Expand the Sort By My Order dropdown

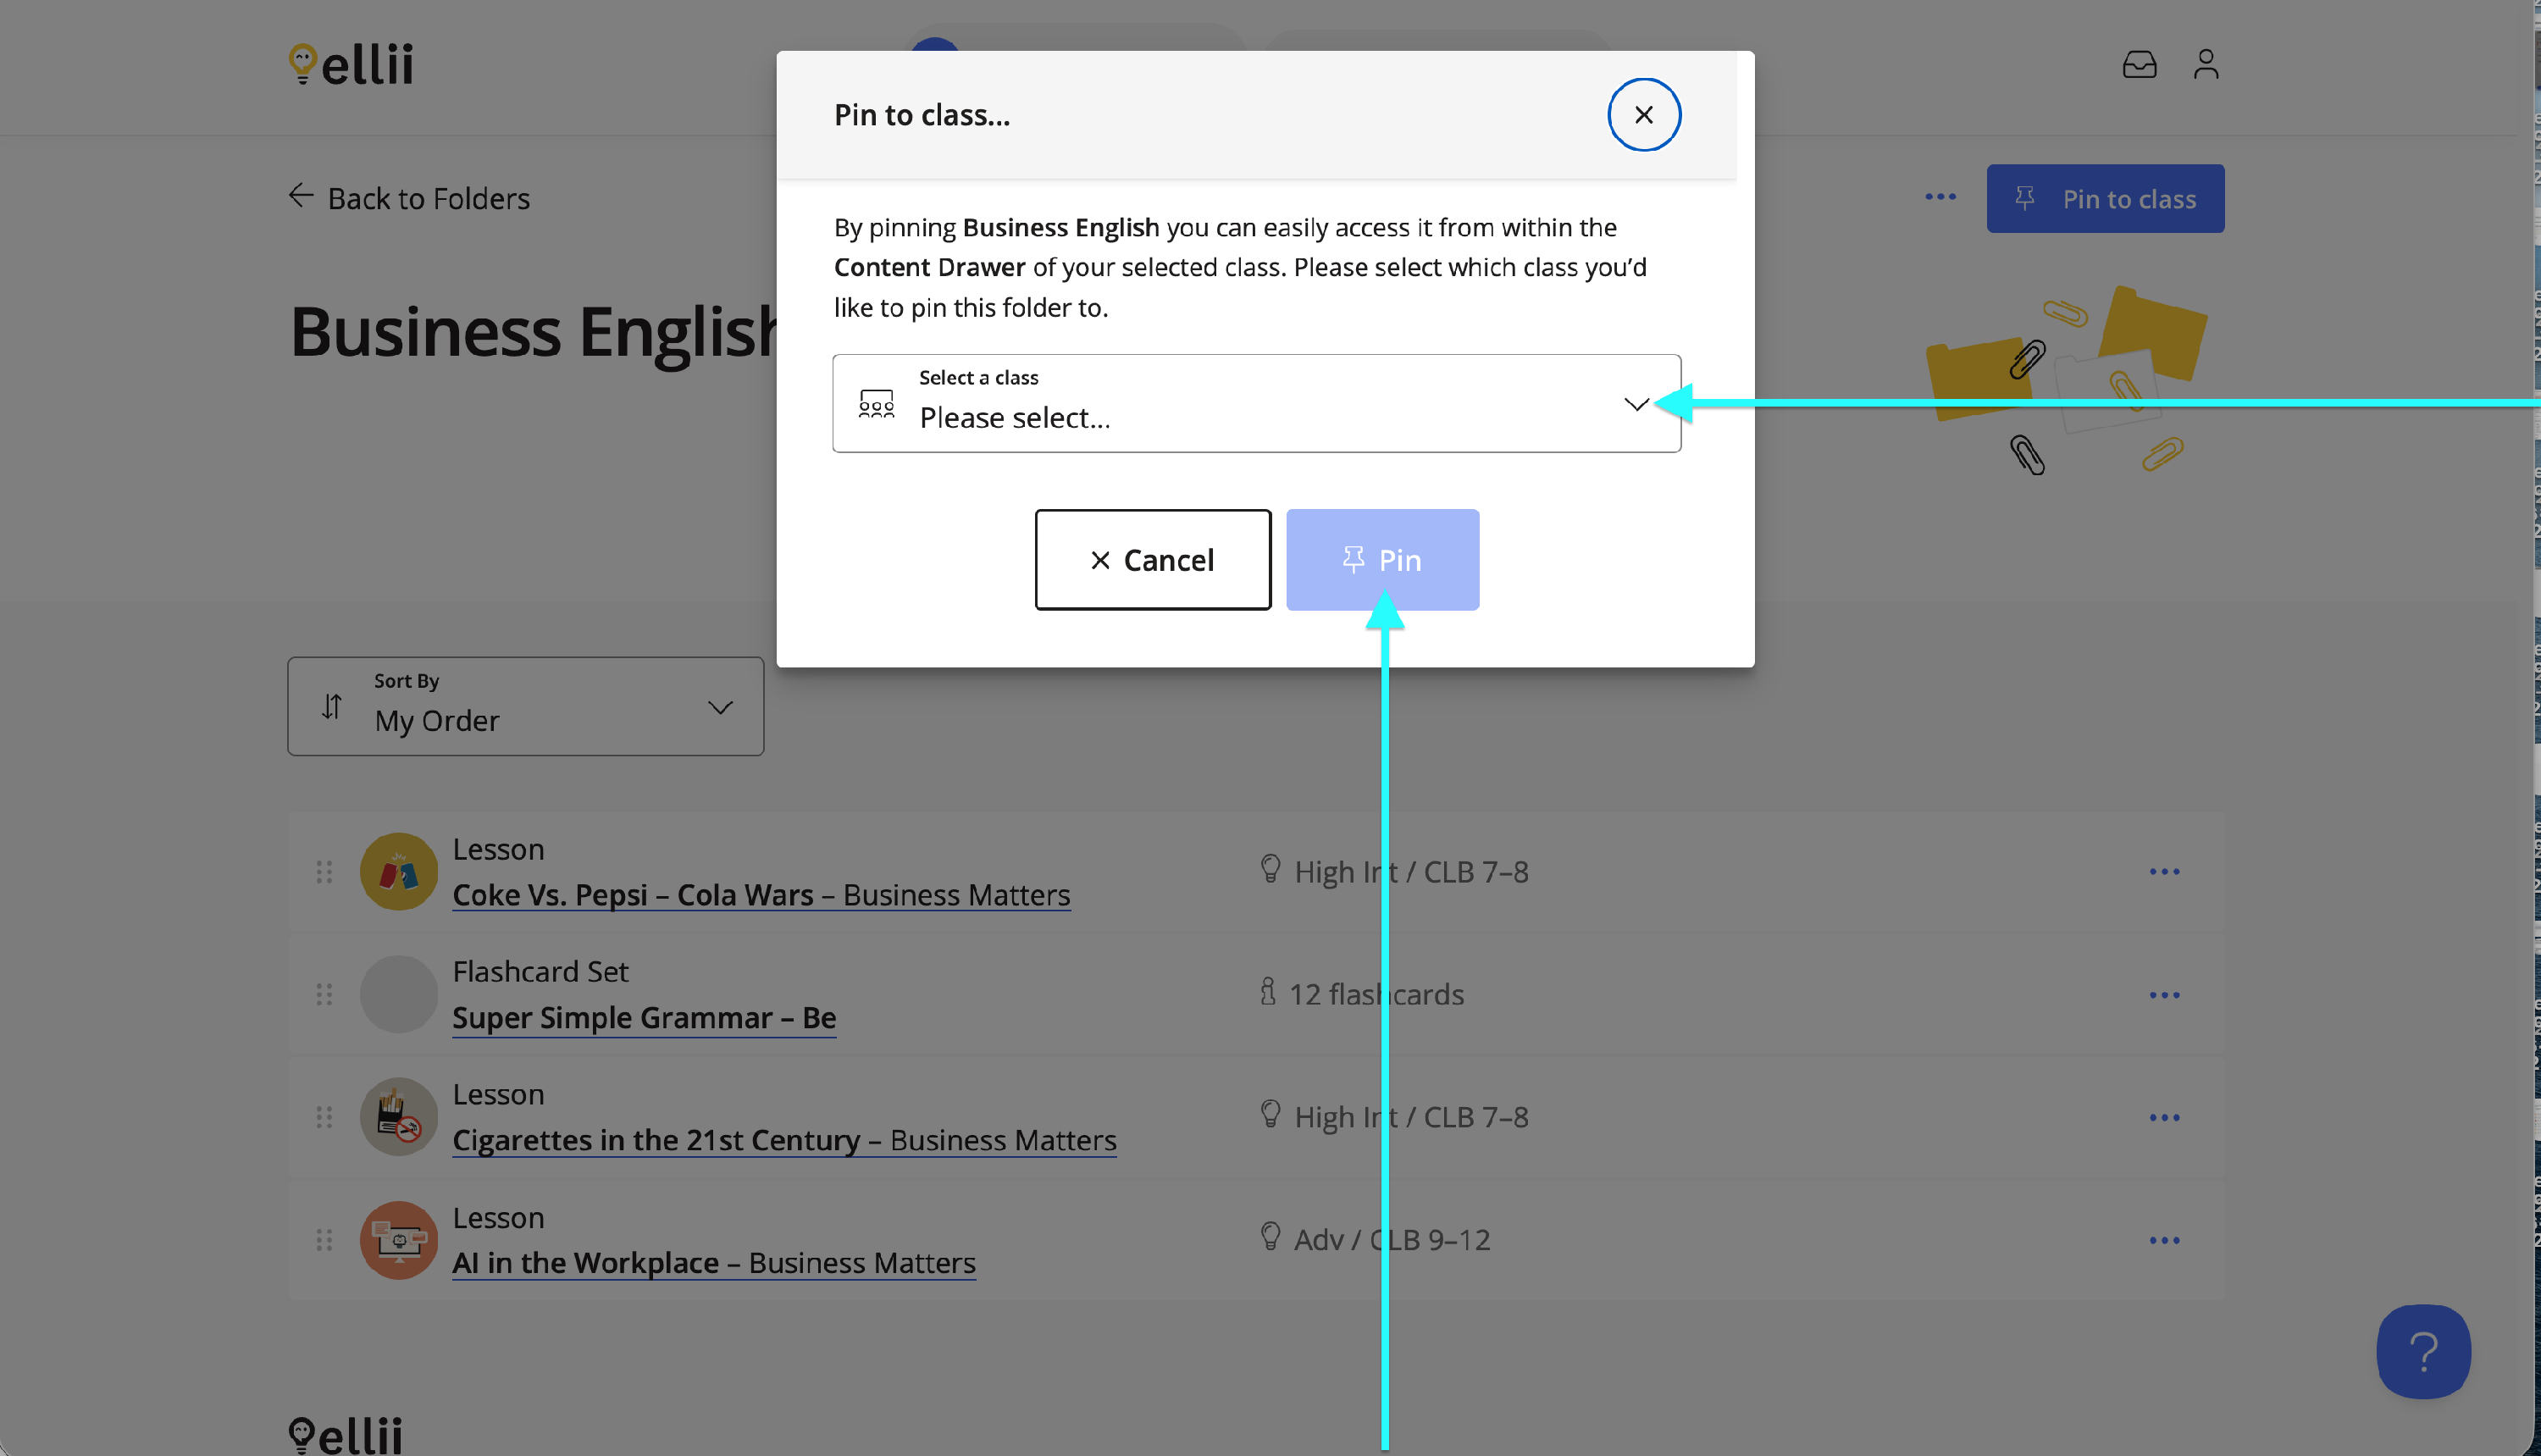525,706
